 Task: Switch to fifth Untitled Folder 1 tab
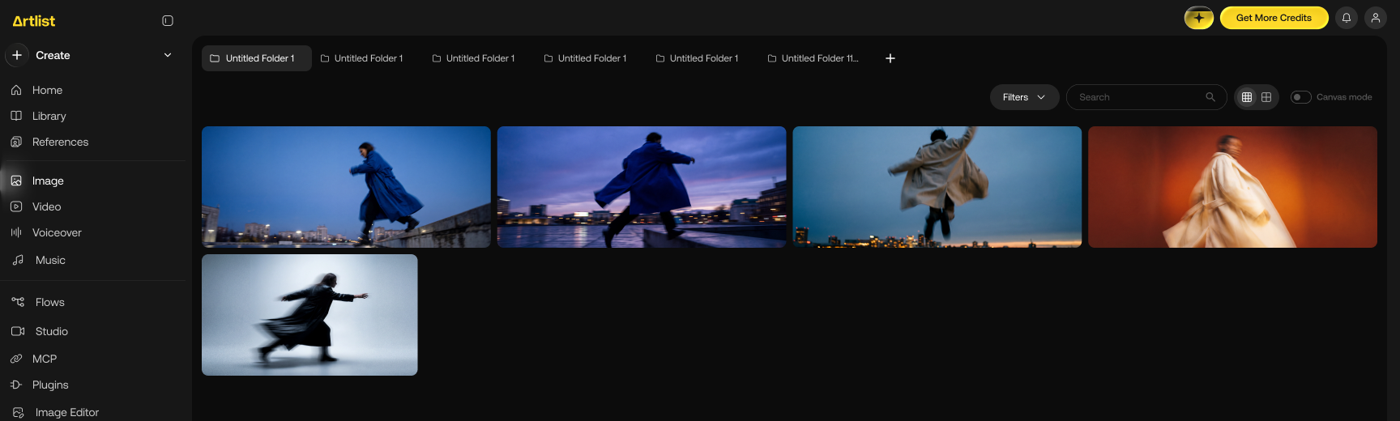[x=698, y=58]
